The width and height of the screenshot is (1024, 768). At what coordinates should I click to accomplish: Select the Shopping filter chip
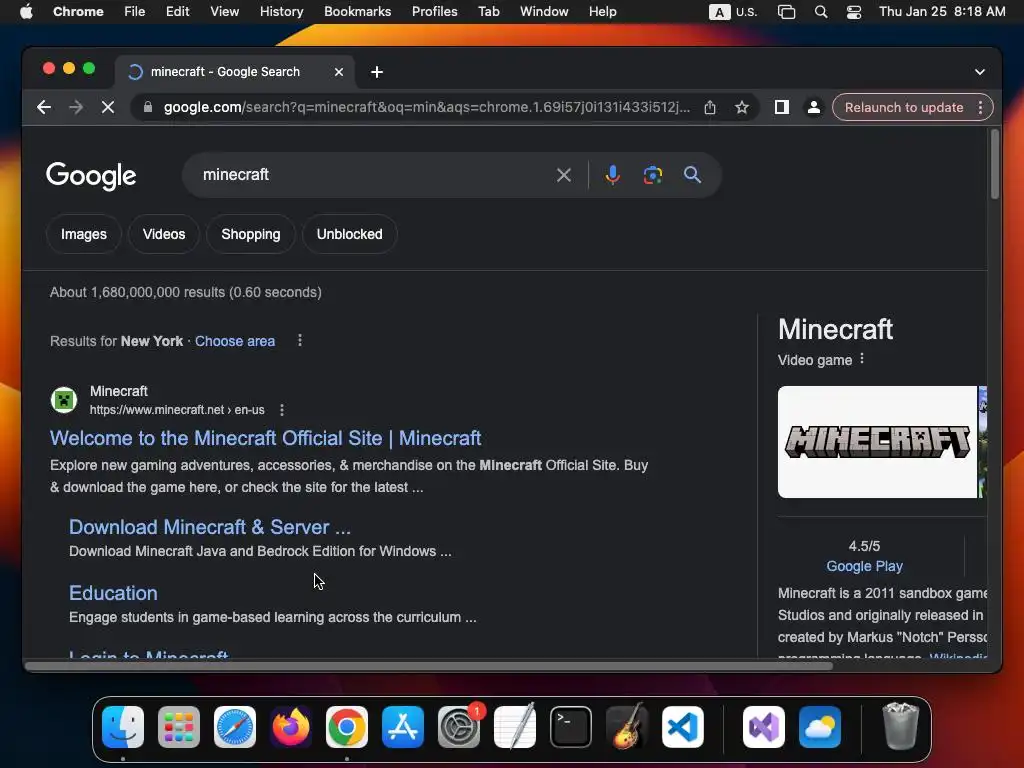(x=251, y=234)
